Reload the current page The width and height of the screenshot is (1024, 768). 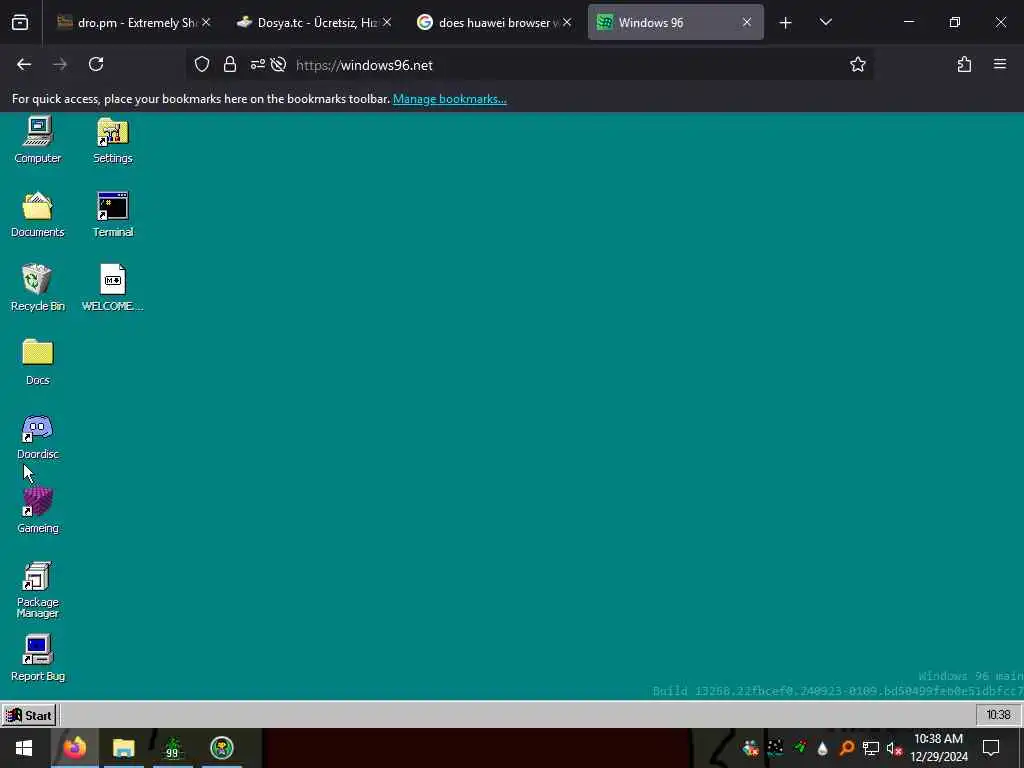tap(96, 64)
